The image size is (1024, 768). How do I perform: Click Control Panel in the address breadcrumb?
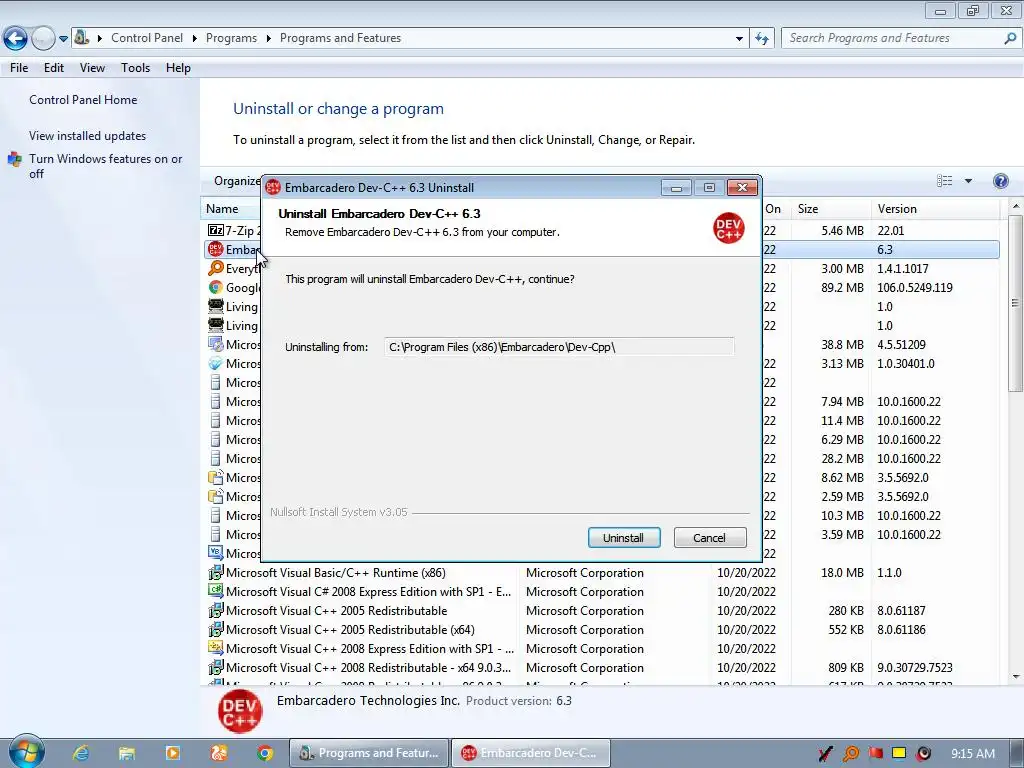[147, 38]
